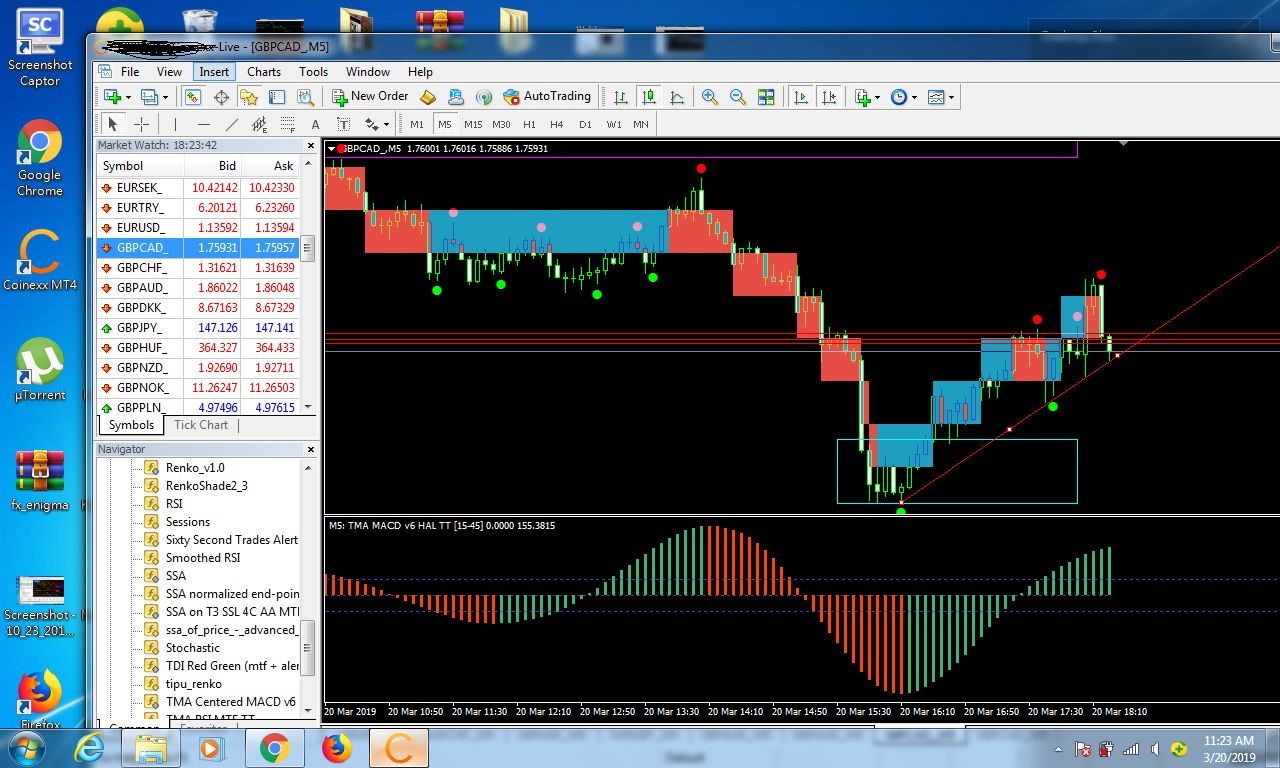
Task: Open the View menu
Action: tap(169, 72)
